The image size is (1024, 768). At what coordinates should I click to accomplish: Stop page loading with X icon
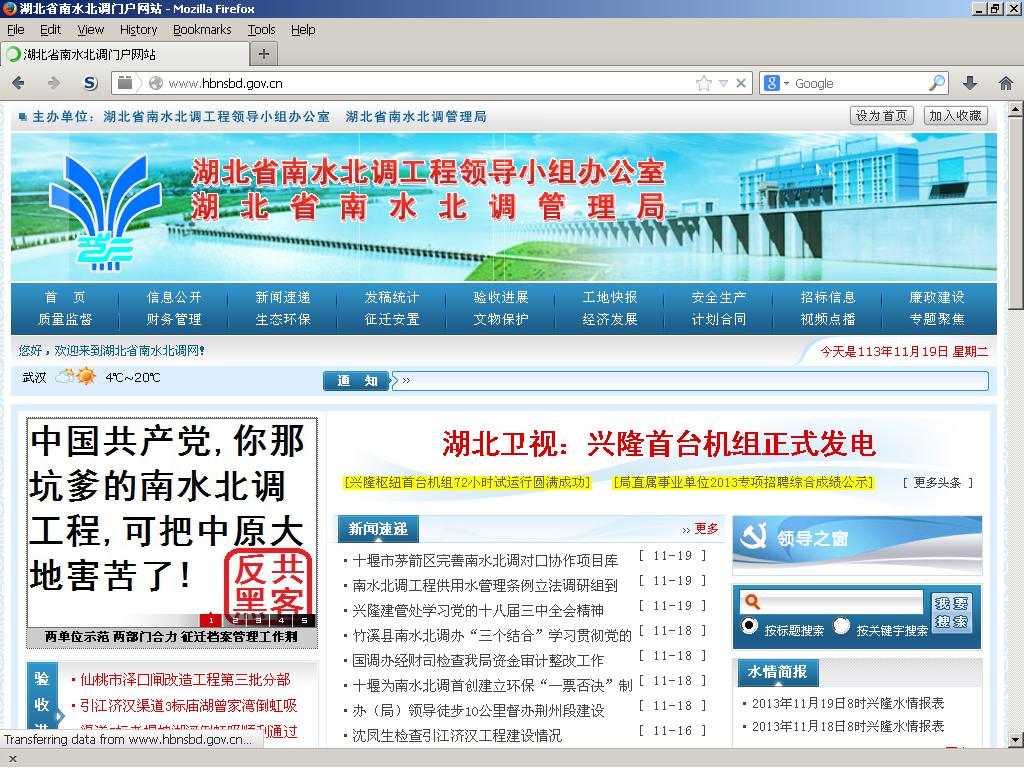(741, 83)
